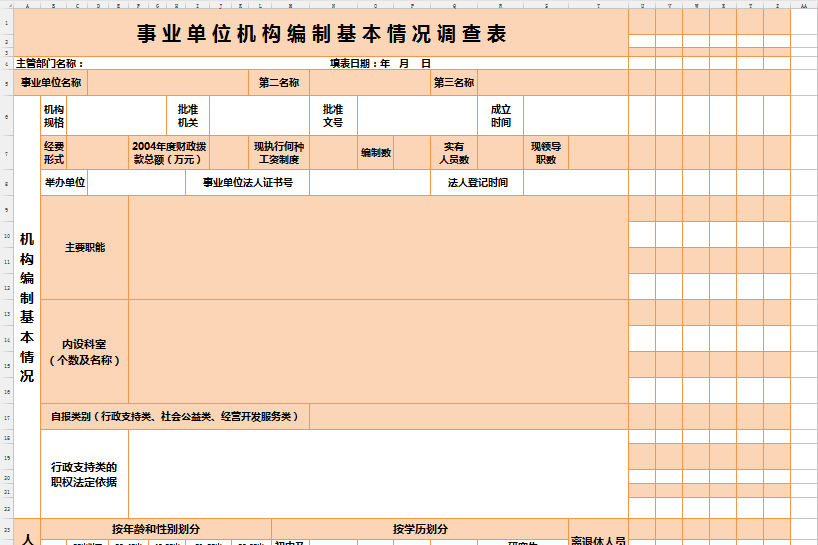Click the 填表日期 date cell
818x545 pixels.
point(380,63)
